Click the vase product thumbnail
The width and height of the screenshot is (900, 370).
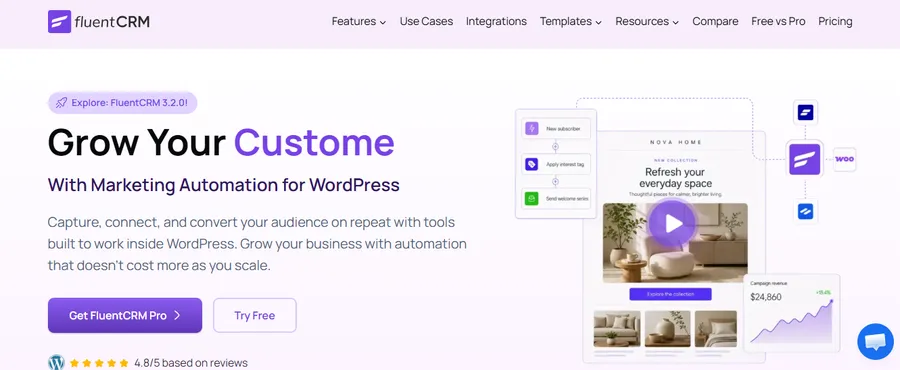[667, 329]
